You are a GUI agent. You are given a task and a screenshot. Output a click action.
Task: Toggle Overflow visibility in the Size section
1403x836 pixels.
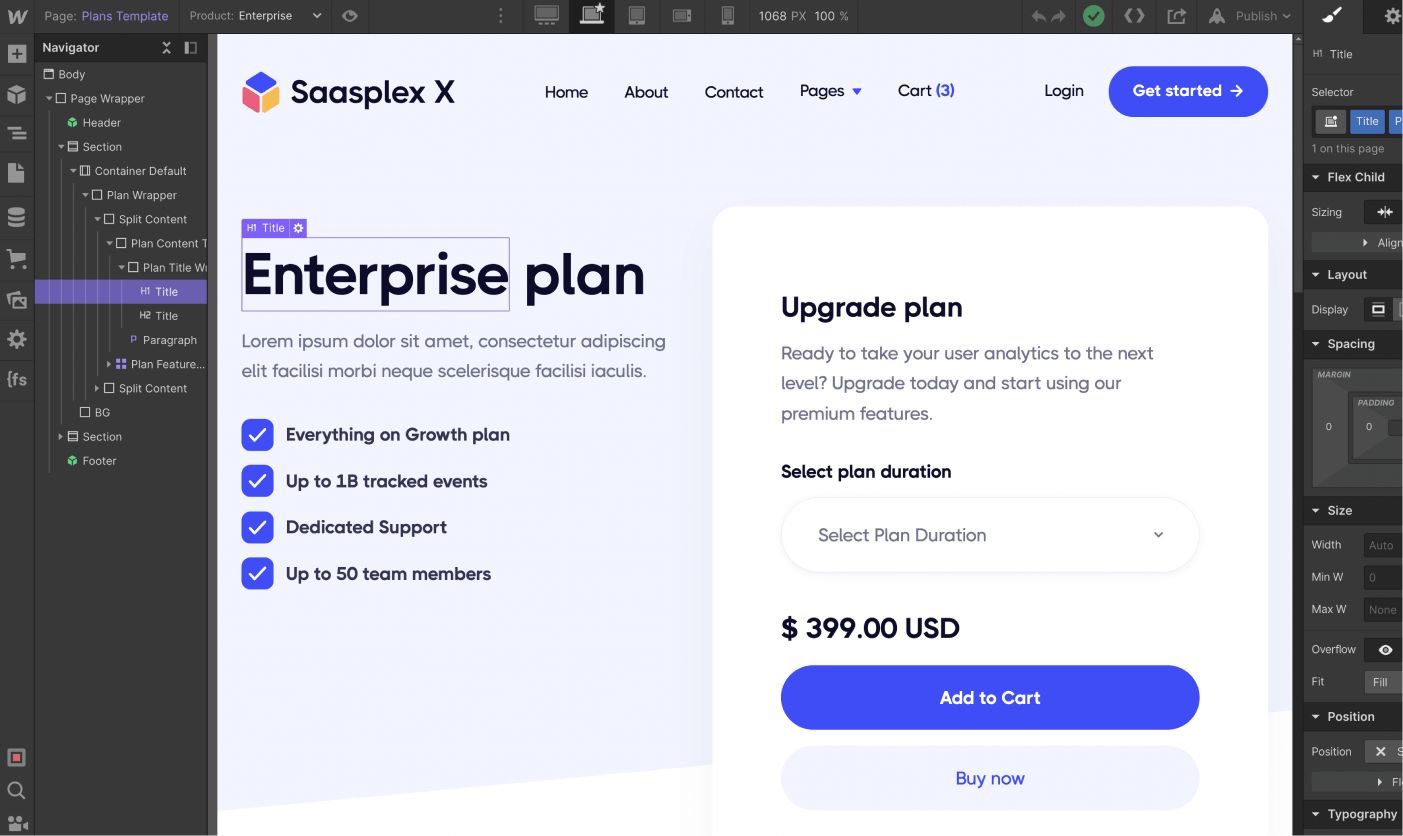(1385, 649)
